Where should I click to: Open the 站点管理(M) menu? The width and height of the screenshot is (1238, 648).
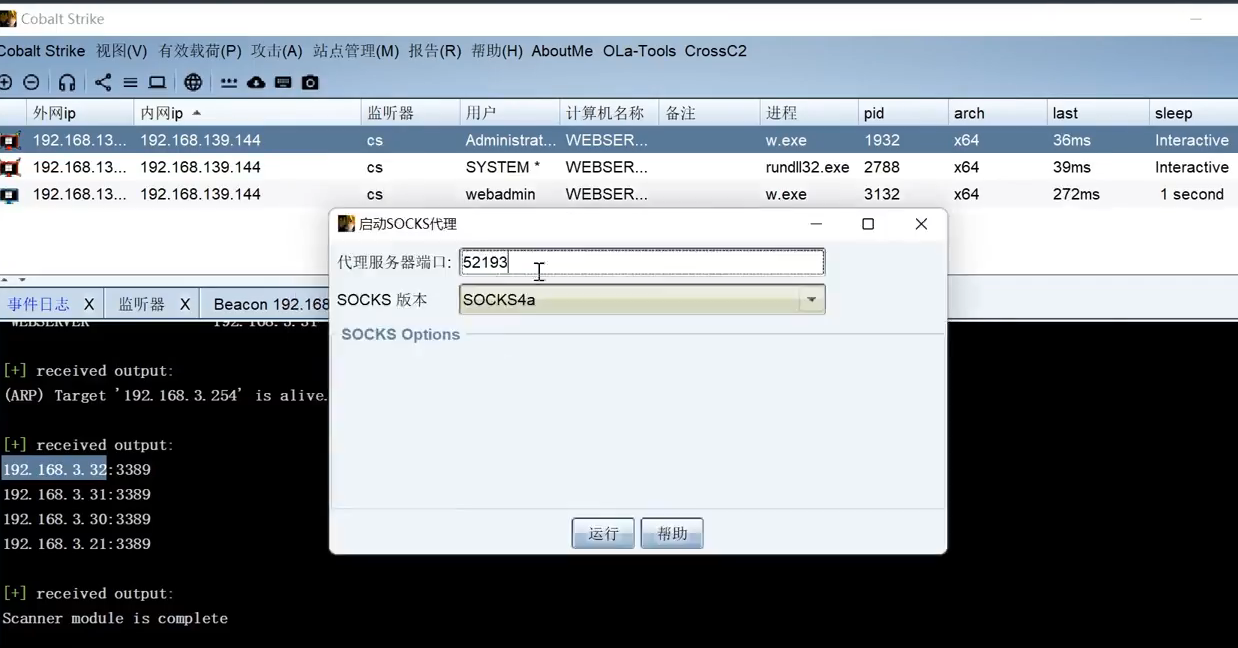click(x=356, y=51)
